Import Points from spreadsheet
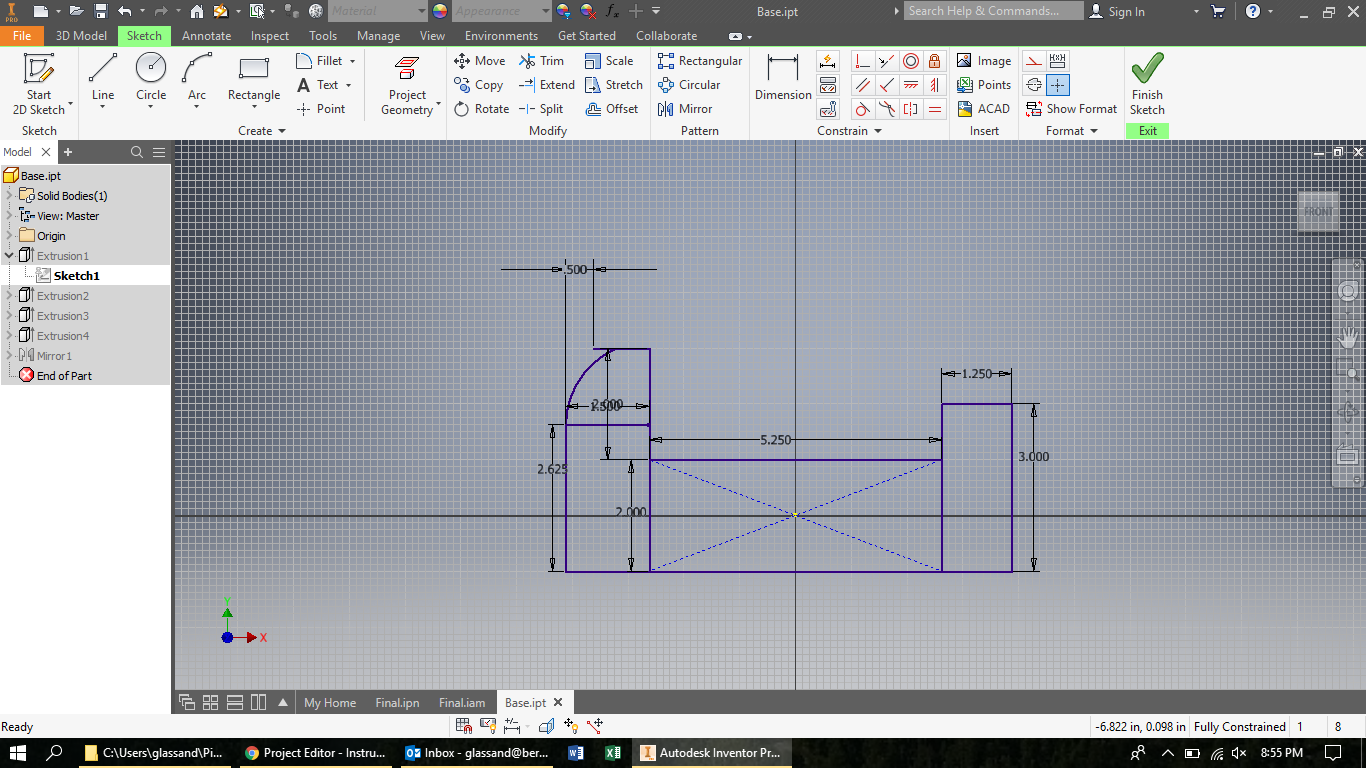 [x=984, y=85]
